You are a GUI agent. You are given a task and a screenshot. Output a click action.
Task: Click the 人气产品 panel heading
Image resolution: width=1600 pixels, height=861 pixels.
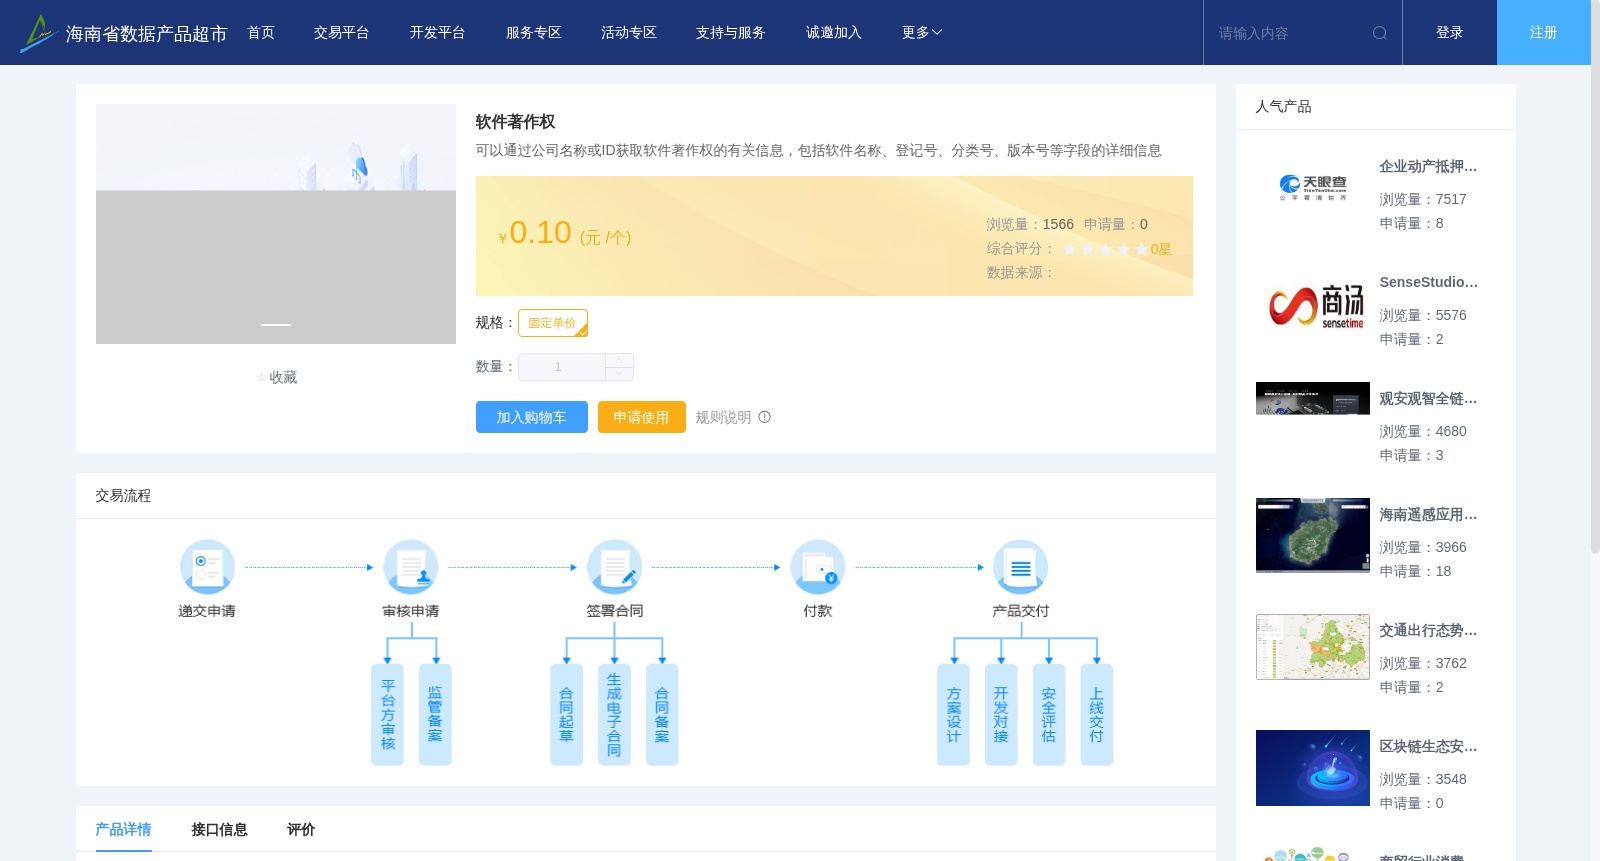(1283, 106)
